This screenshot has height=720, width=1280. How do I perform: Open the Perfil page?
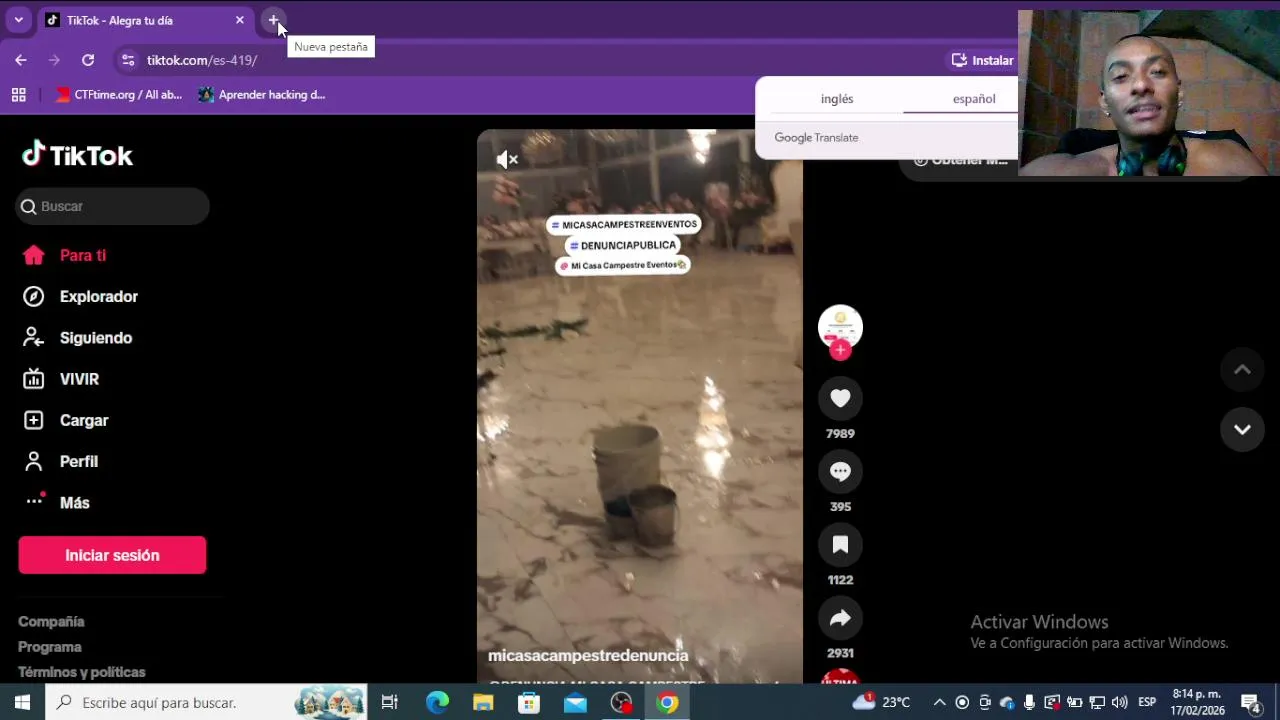pos(62,461)
